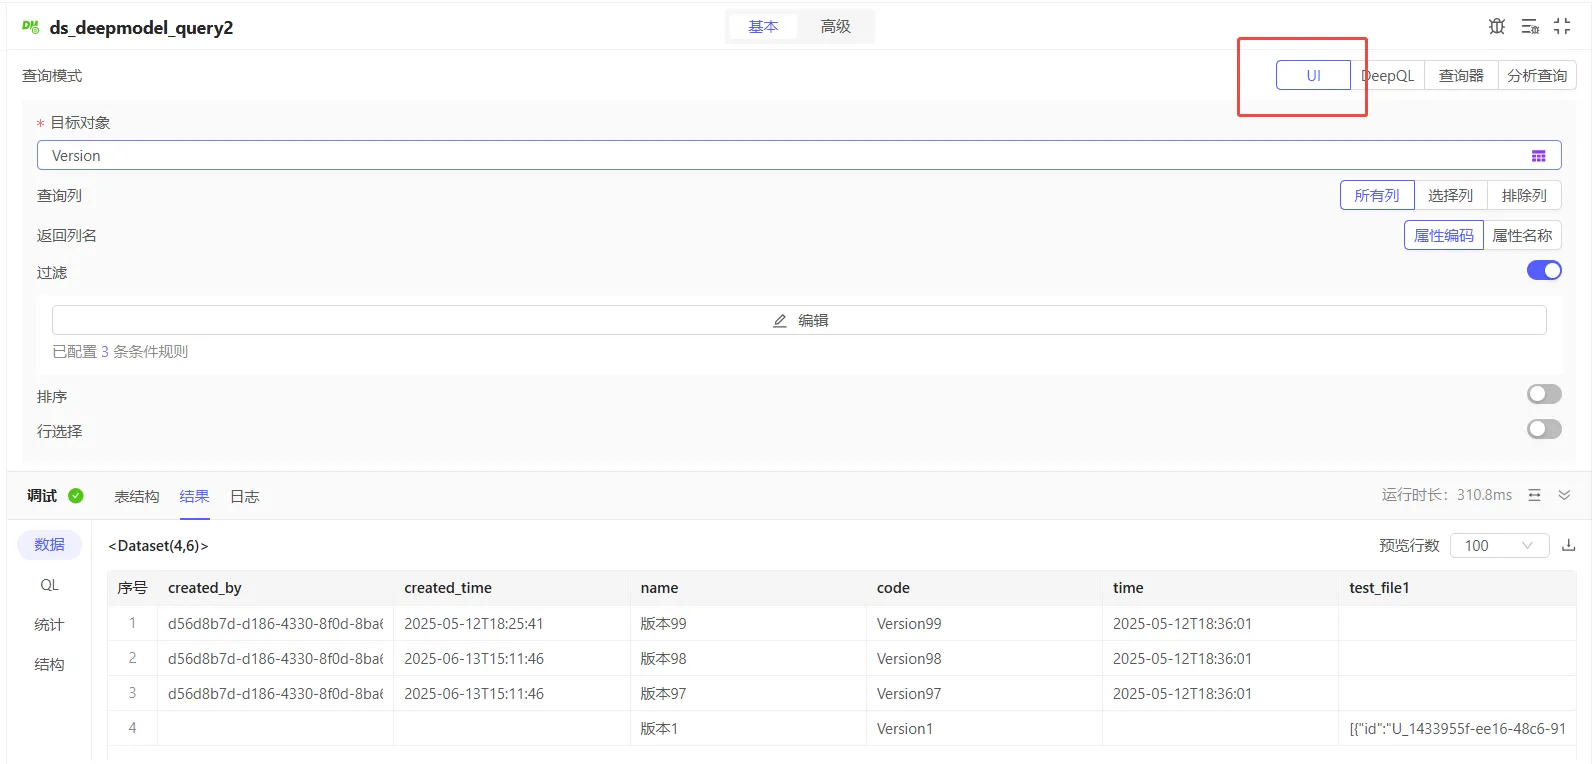Viewport: 1592px width, 764px height.
Task: Turn on the 行选择 row selection toggle
Action: click(x=1543, y=429)
